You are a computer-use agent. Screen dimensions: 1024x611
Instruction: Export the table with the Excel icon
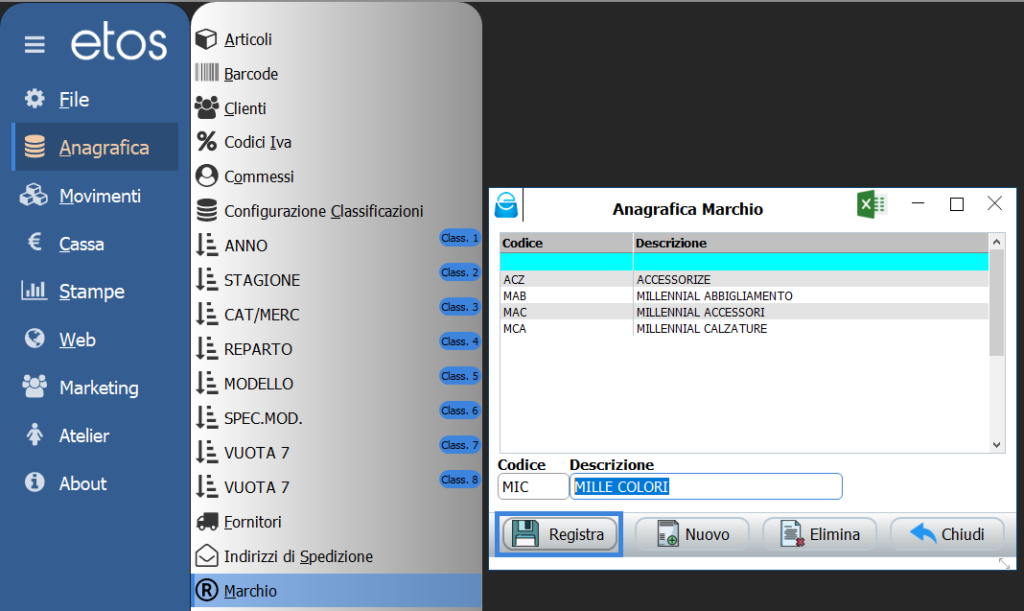point(871,204)
